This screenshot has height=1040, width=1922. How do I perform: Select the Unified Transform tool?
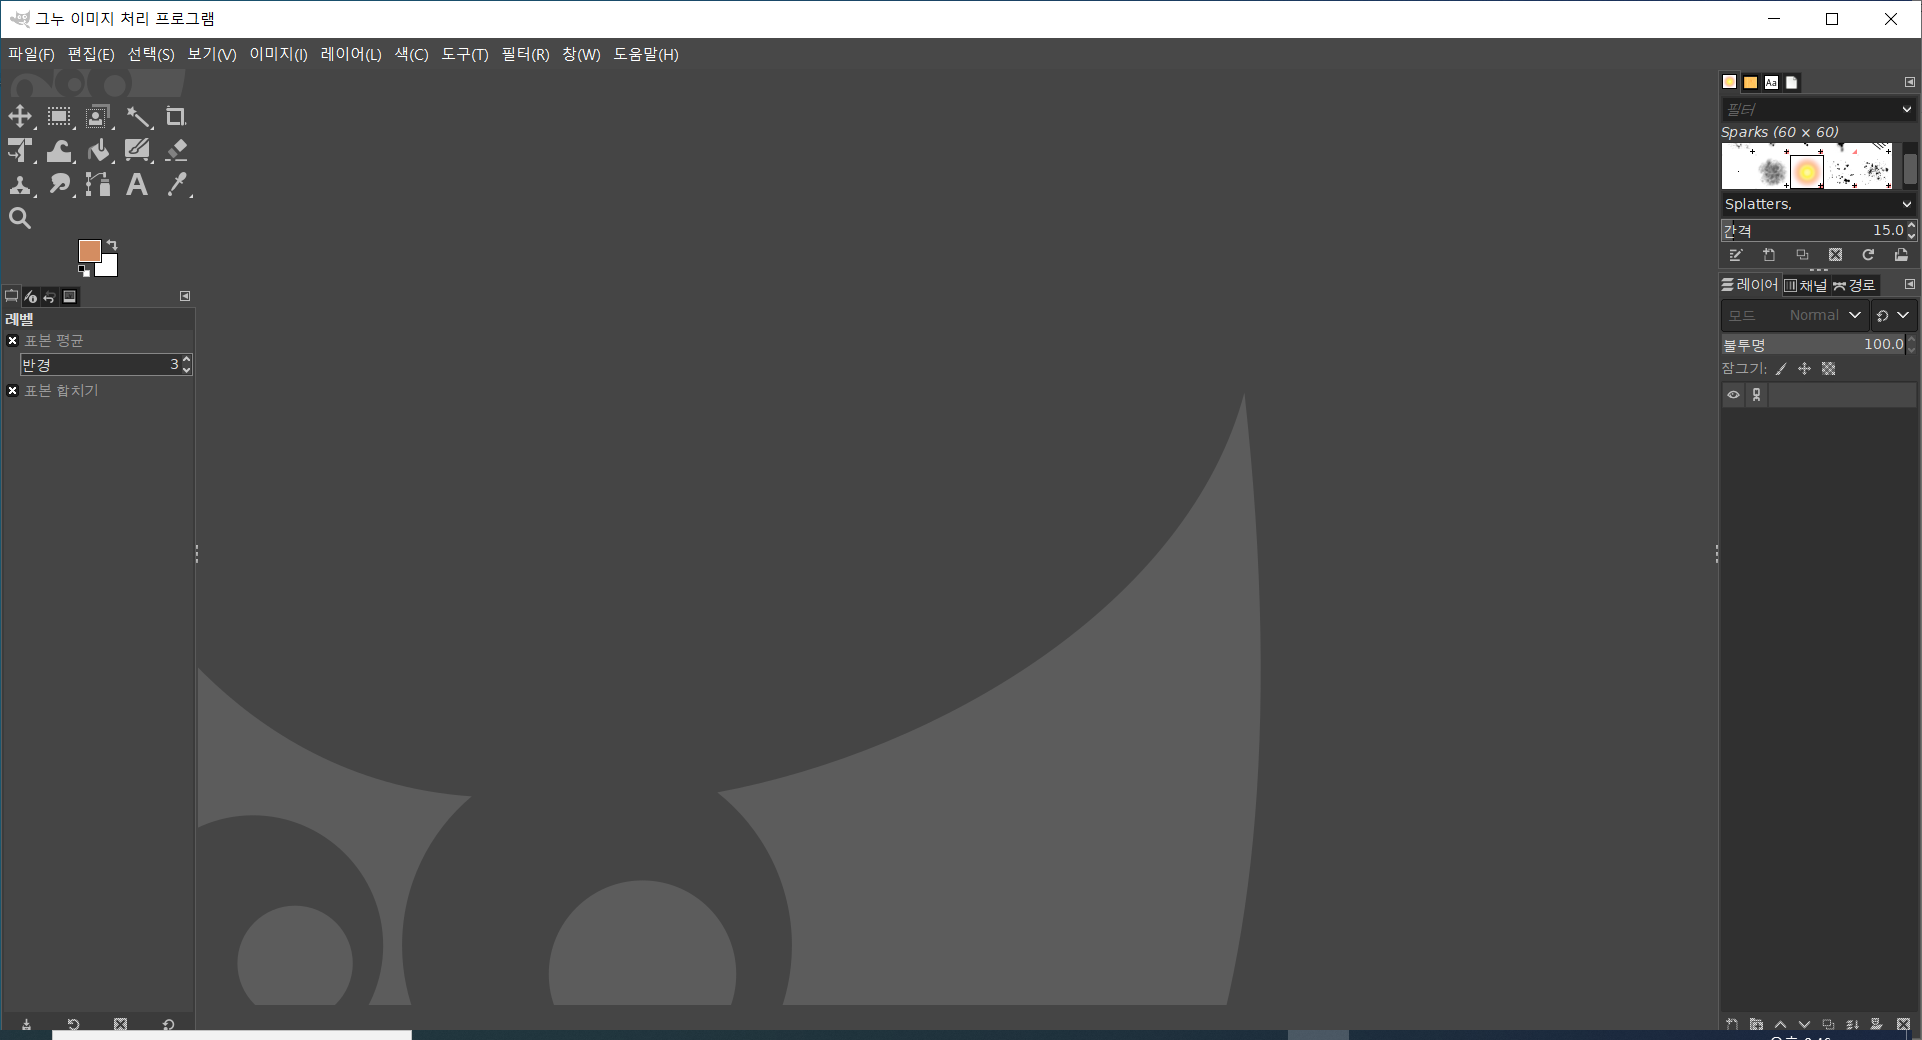[20, 151]
